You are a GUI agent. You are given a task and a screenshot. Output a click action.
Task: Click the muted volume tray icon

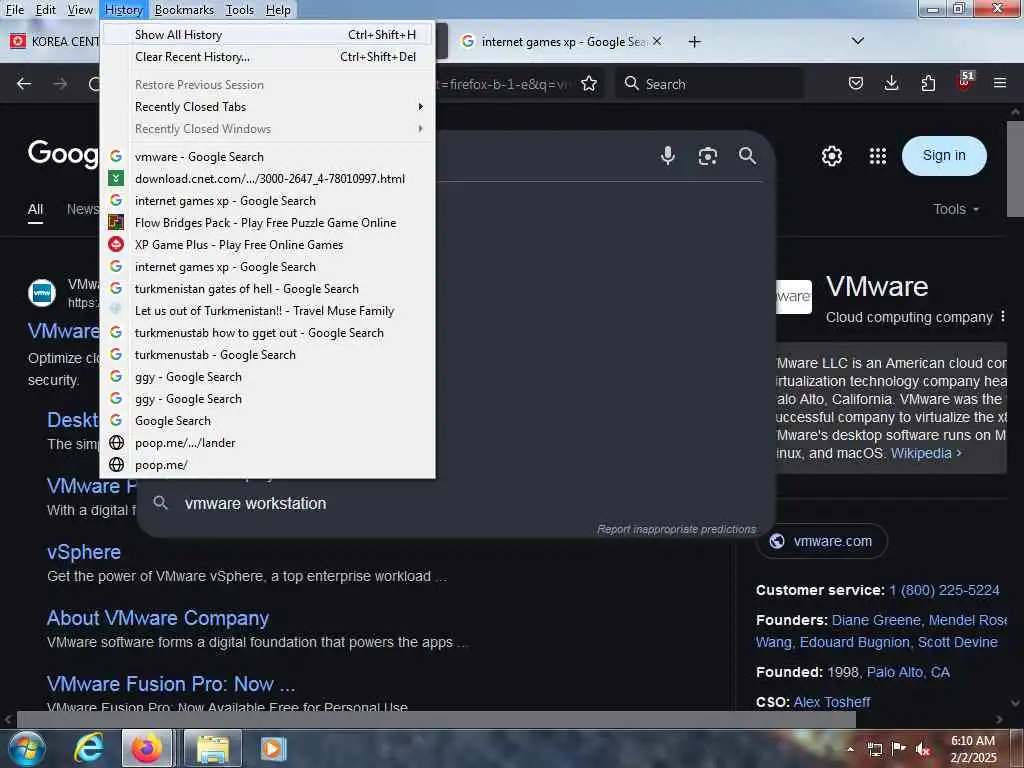coord(923,749)
